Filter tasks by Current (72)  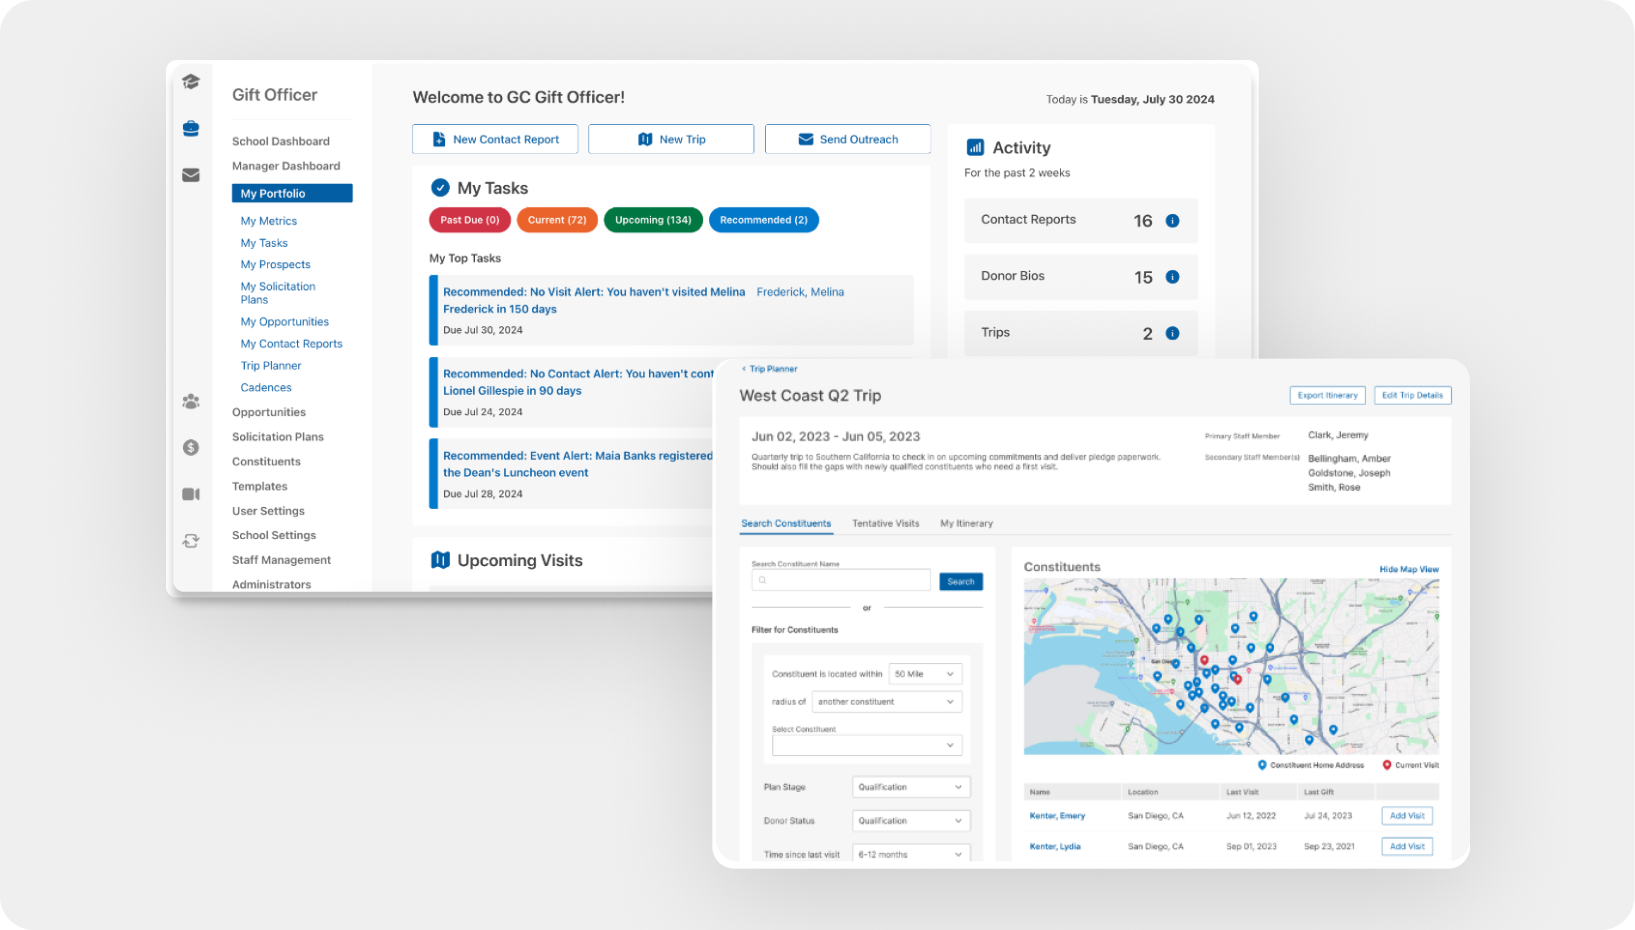coord(557,220)
